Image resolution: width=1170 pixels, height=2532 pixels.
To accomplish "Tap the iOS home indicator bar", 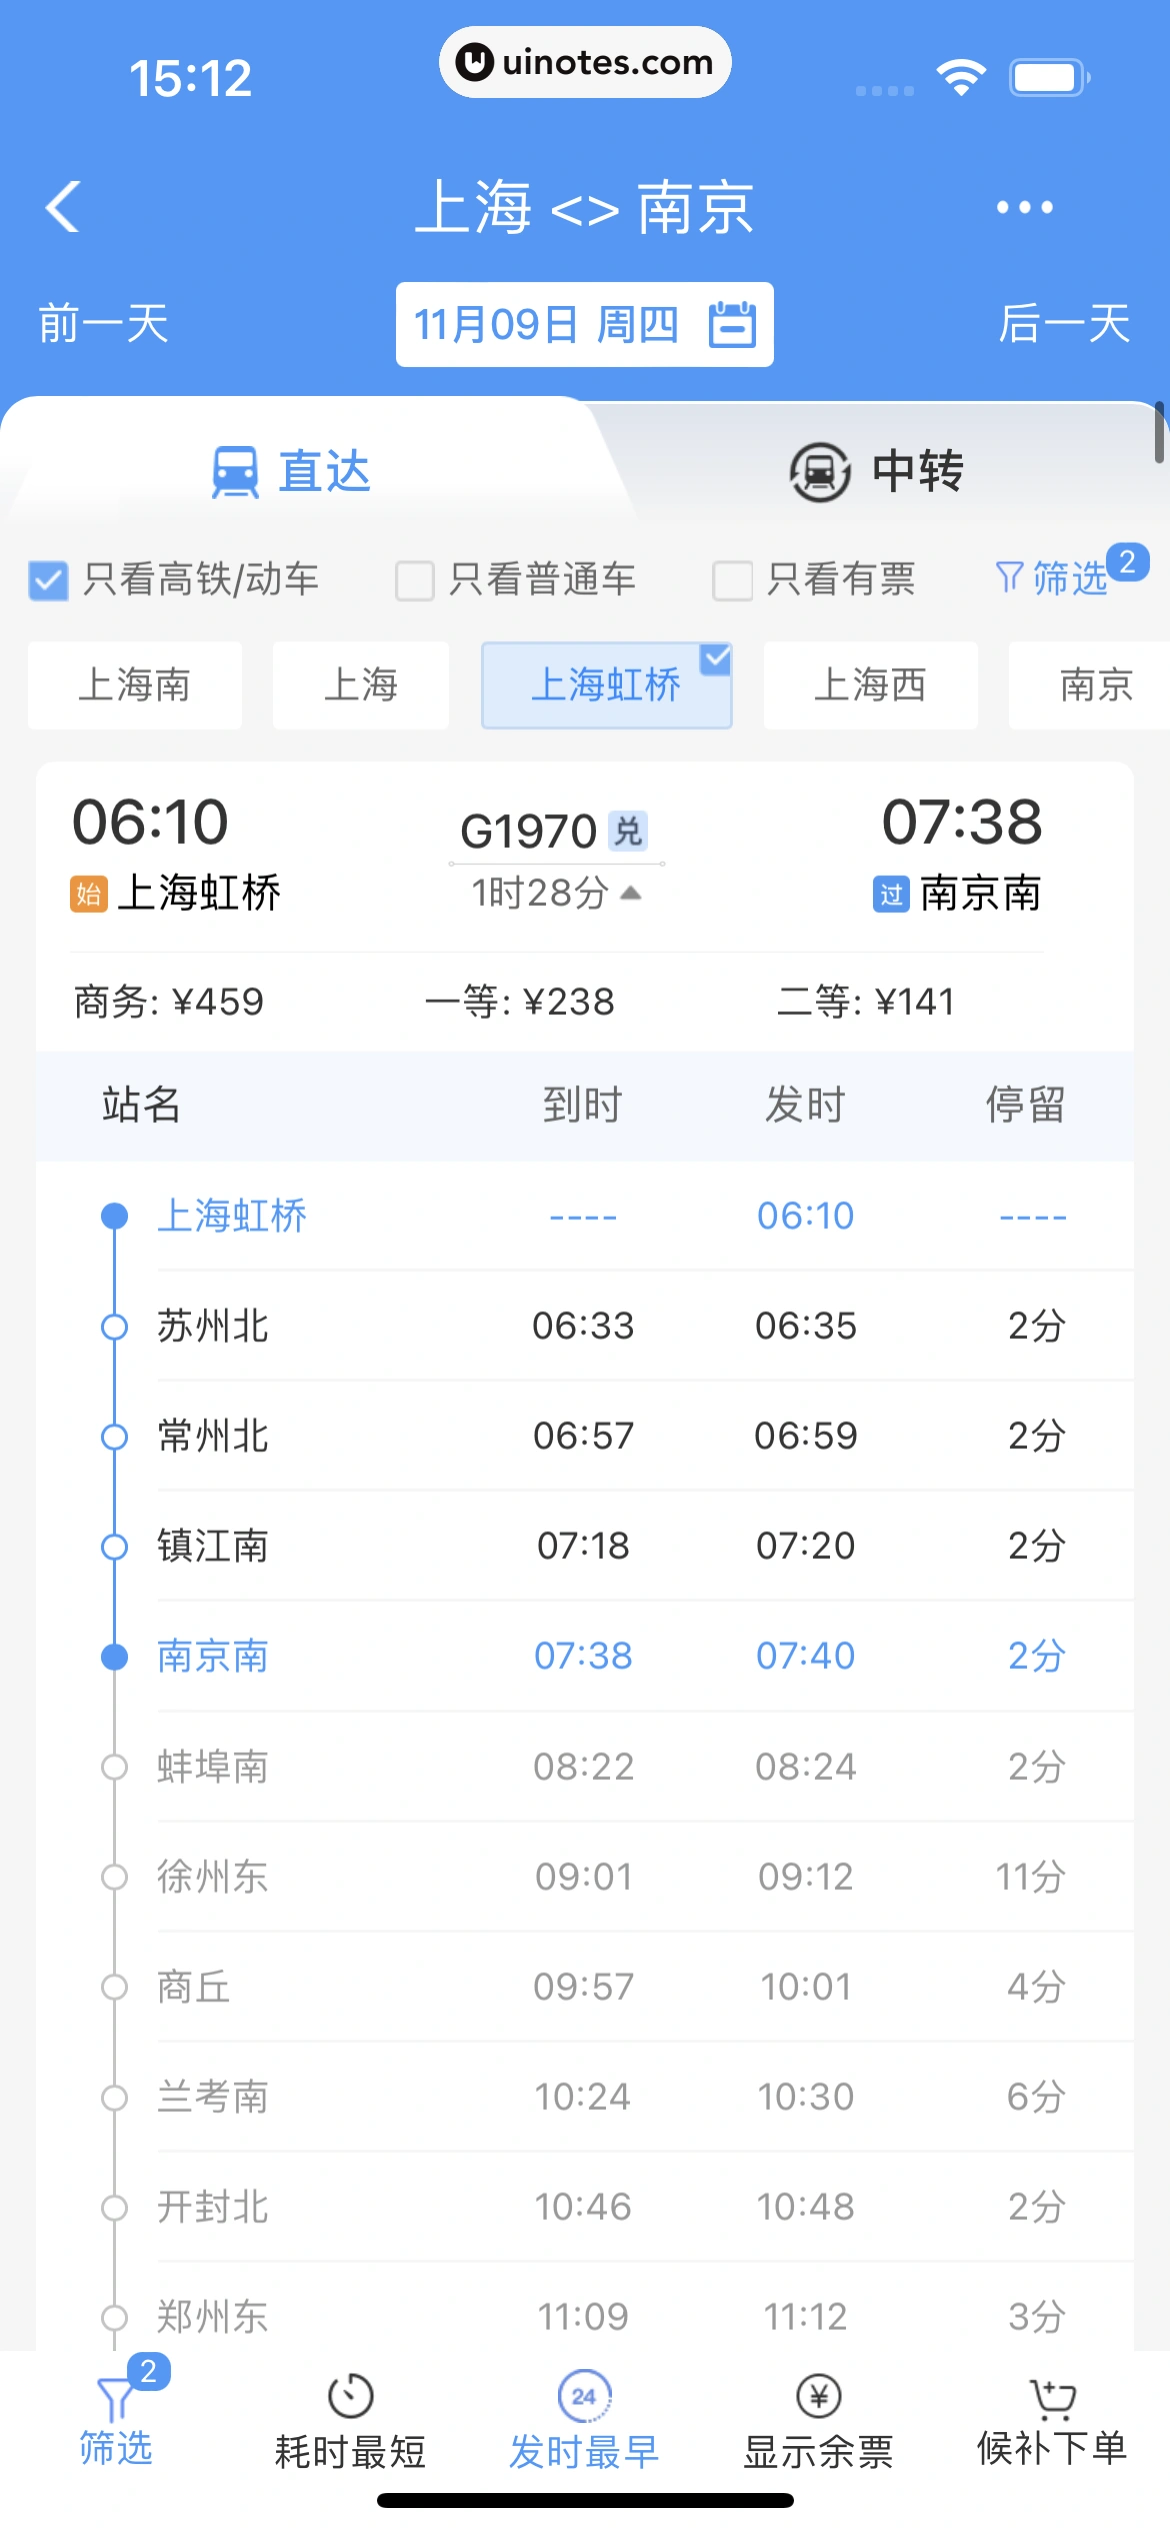I will [585, 2500].
